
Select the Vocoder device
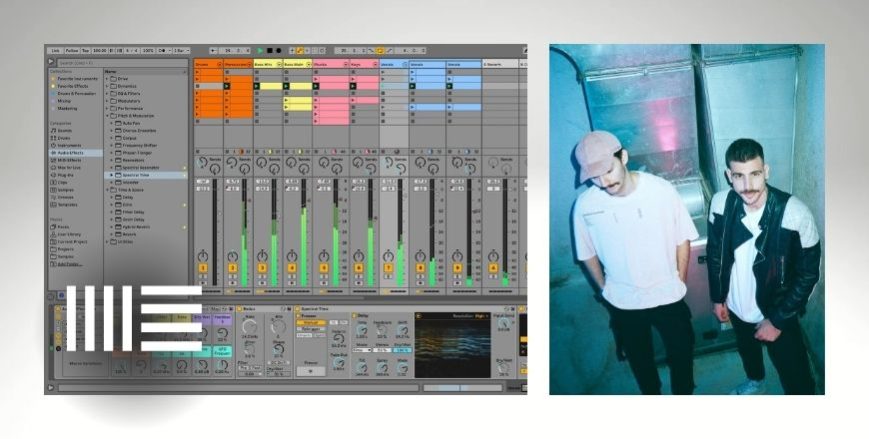click(129, 182)
